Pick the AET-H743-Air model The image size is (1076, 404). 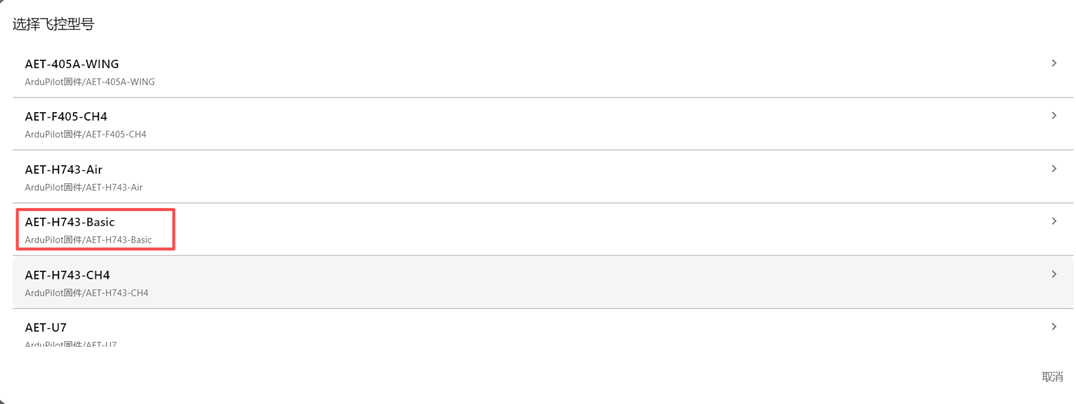pos(63,170)
